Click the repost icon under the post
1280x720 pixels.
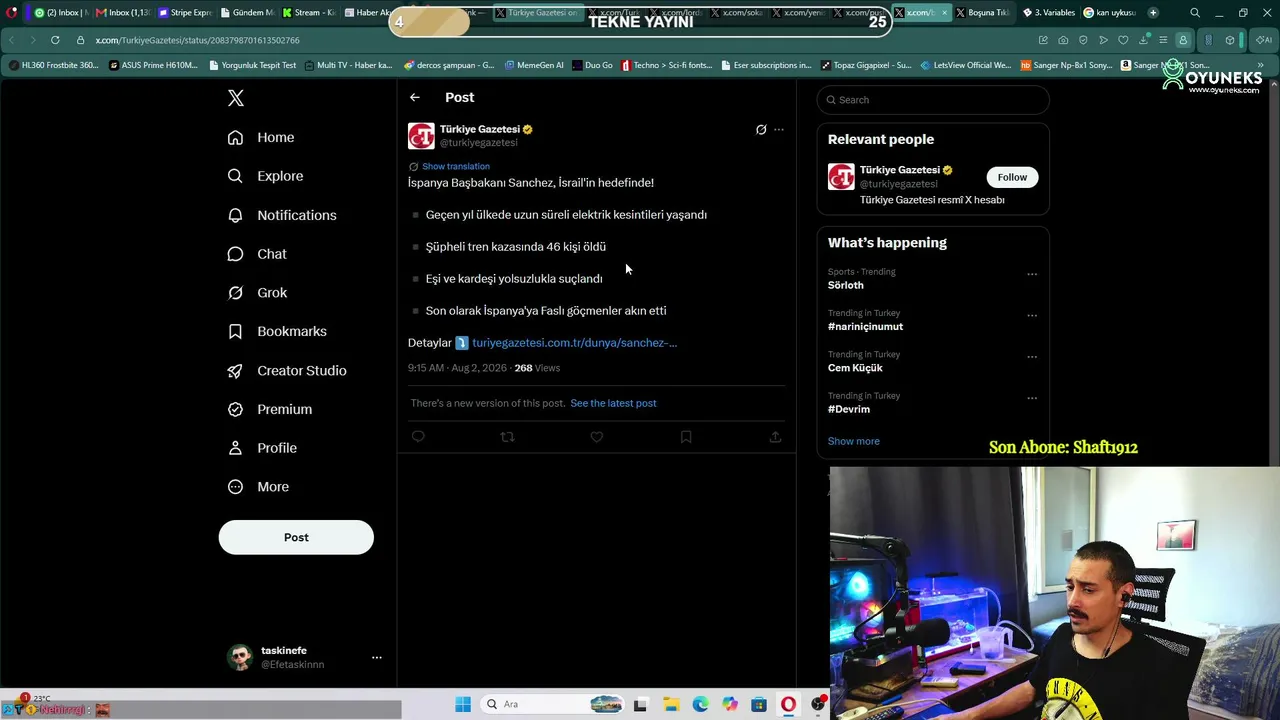coord(507,437)
